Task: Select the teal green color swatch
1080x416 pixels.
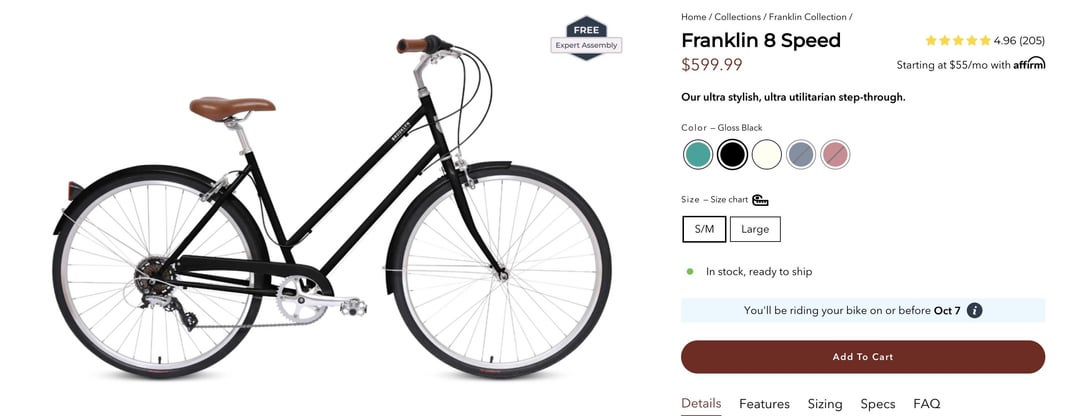Action: (698, 154)
